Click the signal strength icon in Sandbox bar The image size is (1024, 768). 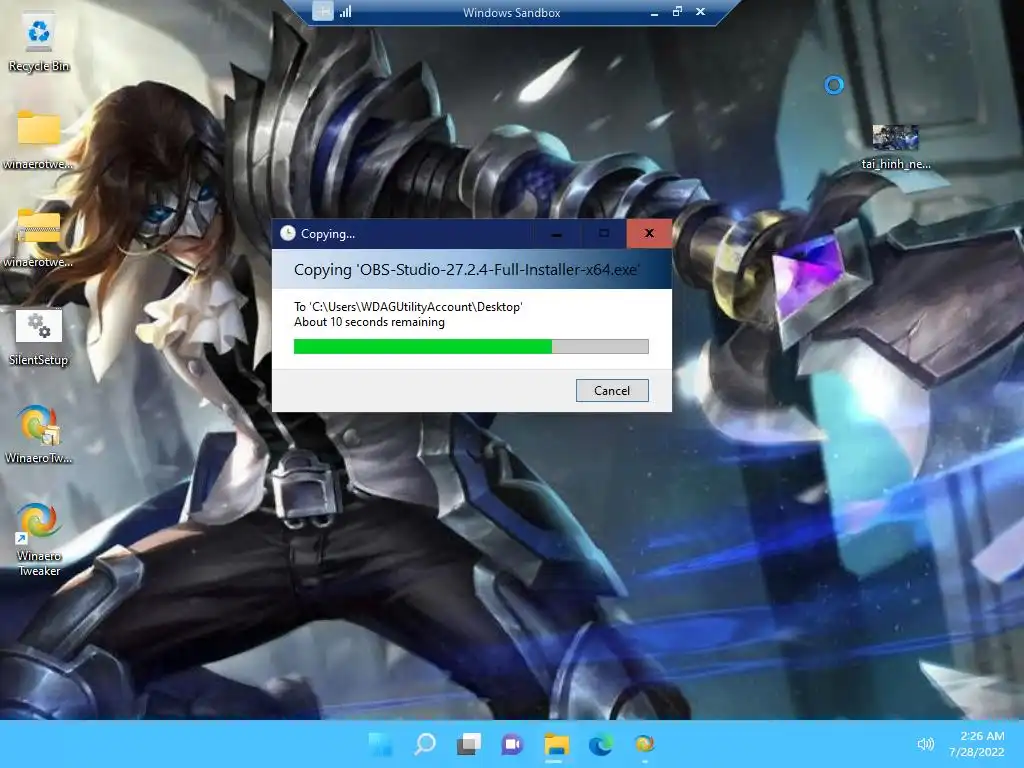(345, 11)
